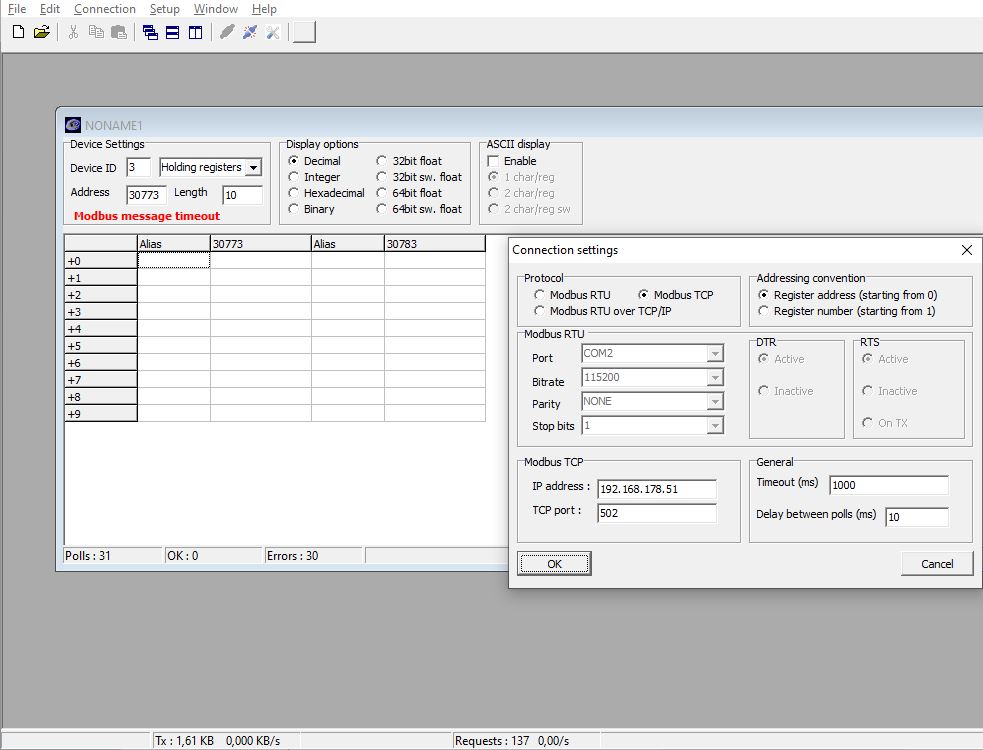Choose Hexadecimal display option

[294, 193]
